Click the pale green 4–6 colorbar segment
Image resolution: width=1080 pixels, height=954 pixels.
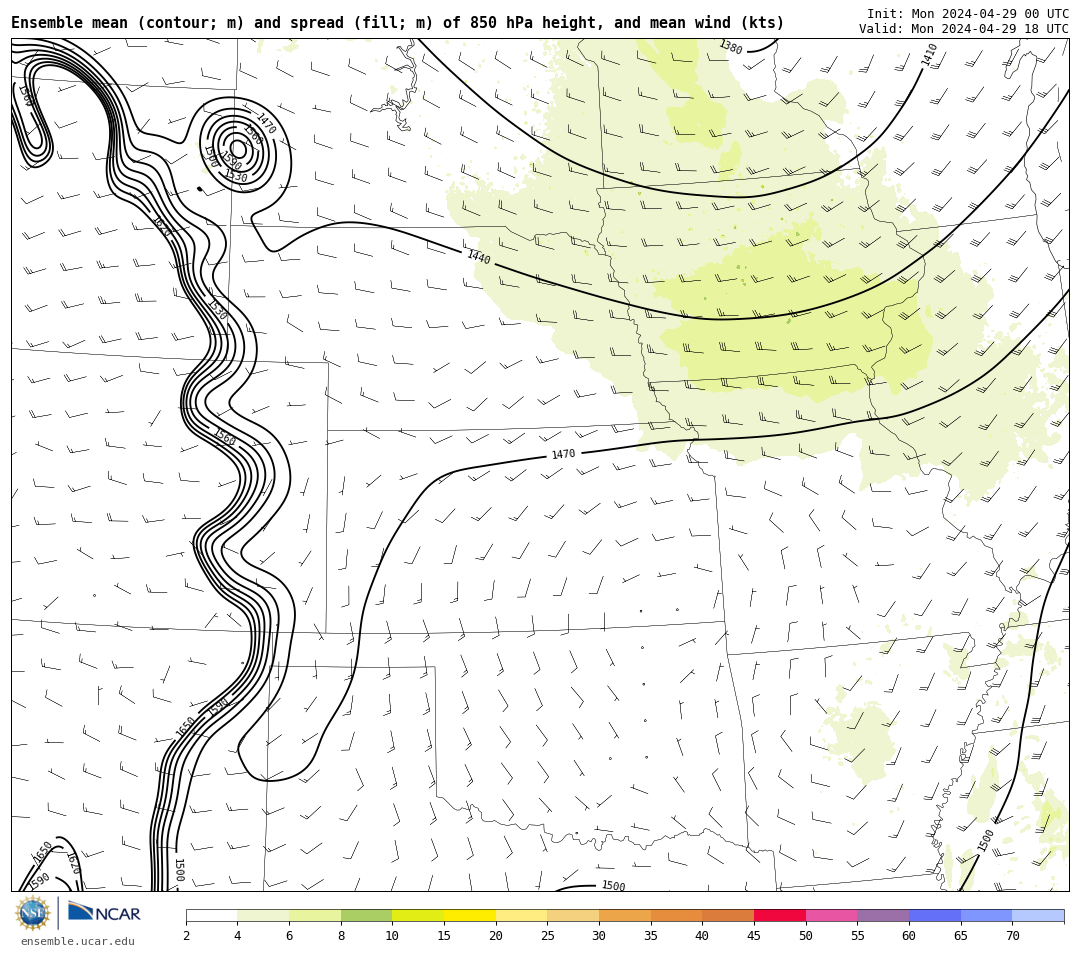pos(263,915)
